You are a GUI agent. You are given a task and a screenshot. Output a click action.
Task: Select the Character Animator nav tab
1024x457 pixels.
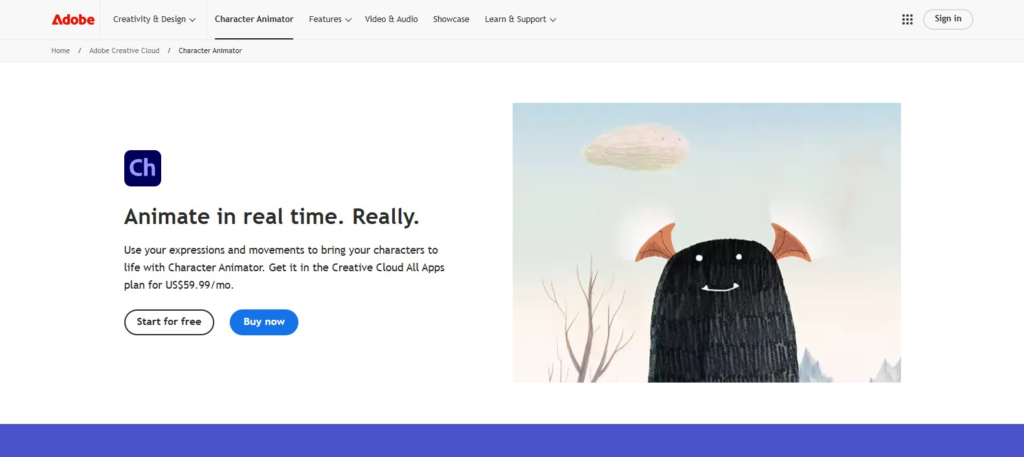[254, 20]
